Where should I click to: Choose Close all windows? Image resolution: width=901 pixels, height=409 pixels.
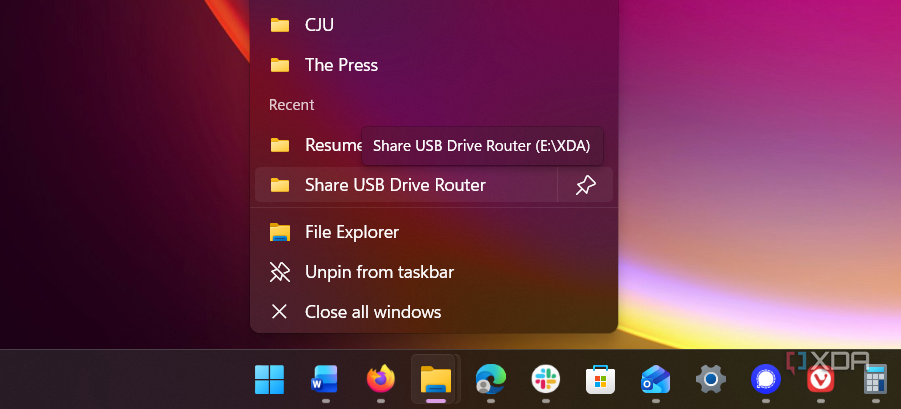[x=434, y=312]
